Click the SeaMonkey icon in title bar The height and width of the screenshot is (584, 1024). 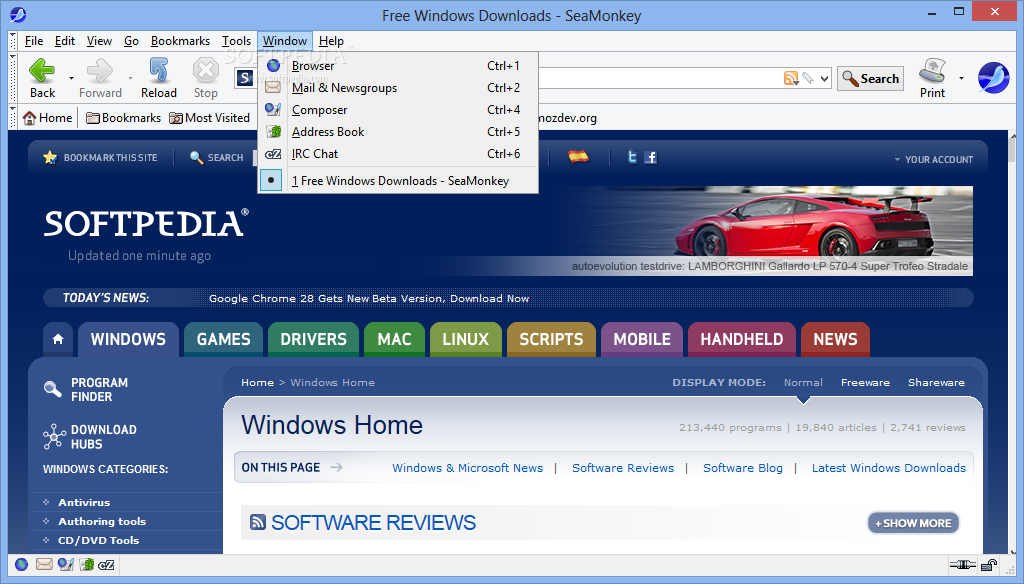point(18,14)
